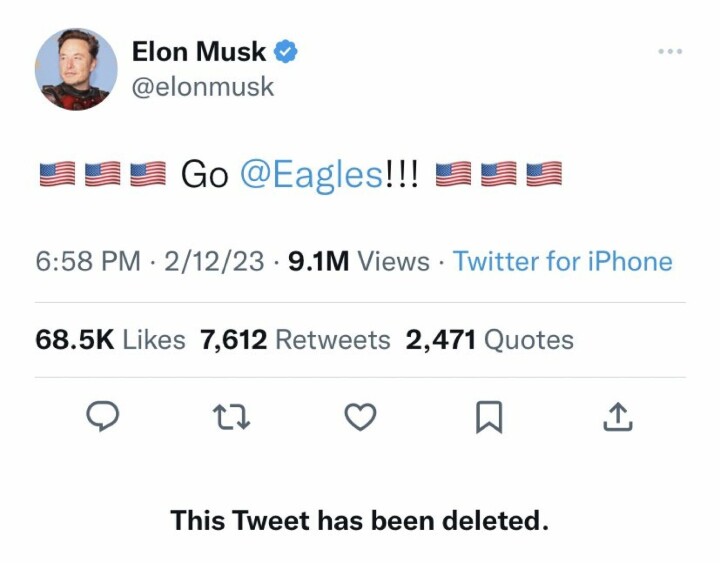View the 9.1M Views analytics
The image size is (720, 563).
(x=358, y=262)
